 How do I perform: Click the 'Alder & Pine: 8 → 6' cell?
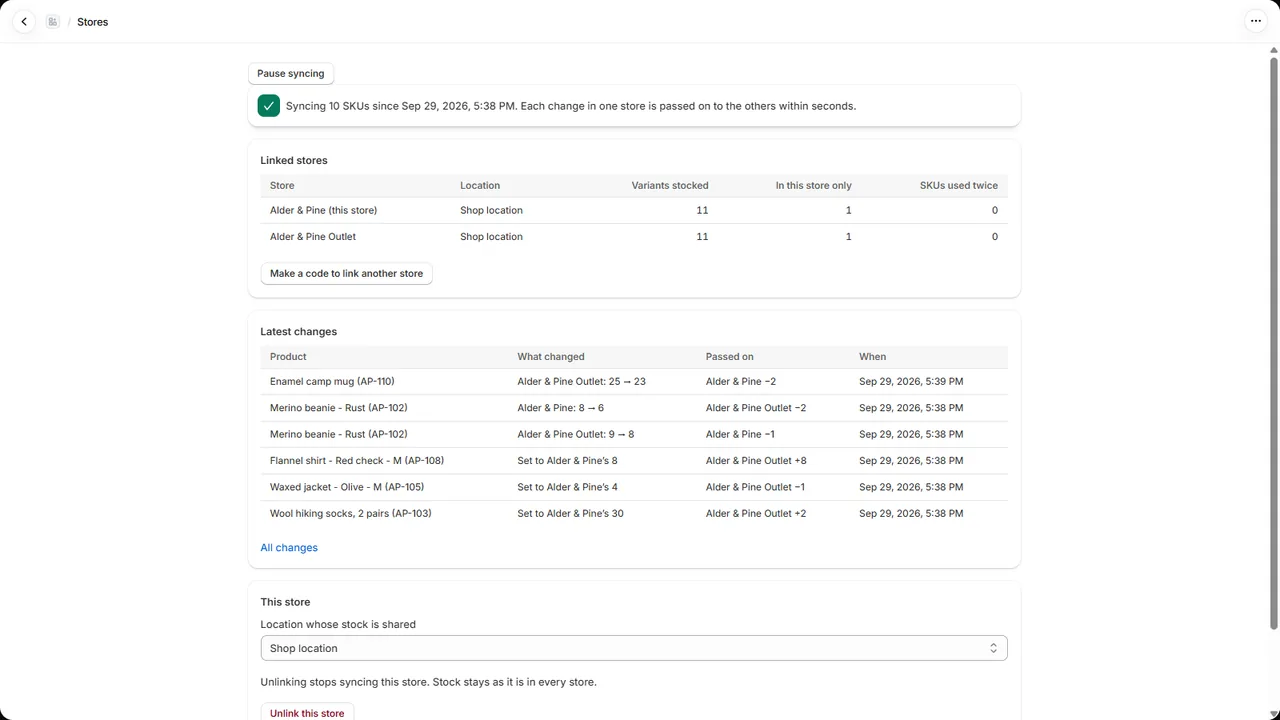[560, 408]
